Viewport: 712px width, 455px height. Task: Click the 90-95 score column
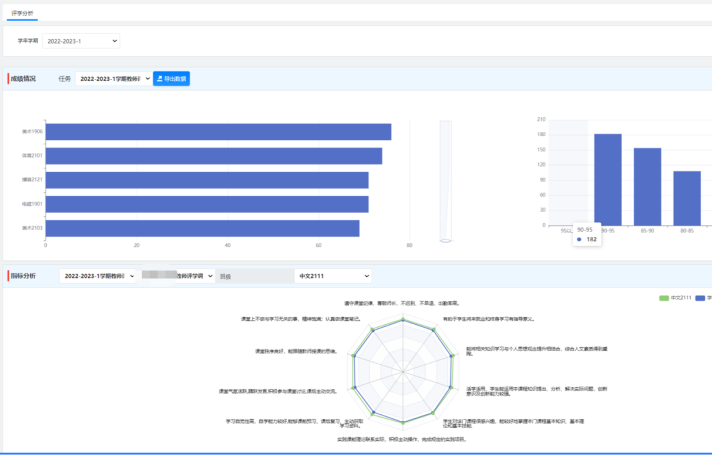tap(608, 180)
